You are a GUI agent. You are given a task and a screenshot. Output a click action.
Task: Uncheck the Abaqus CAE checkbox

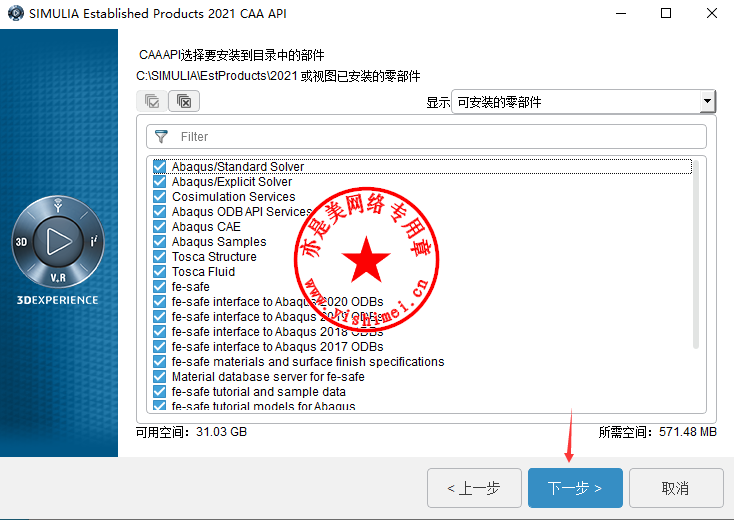click(160, 227)
